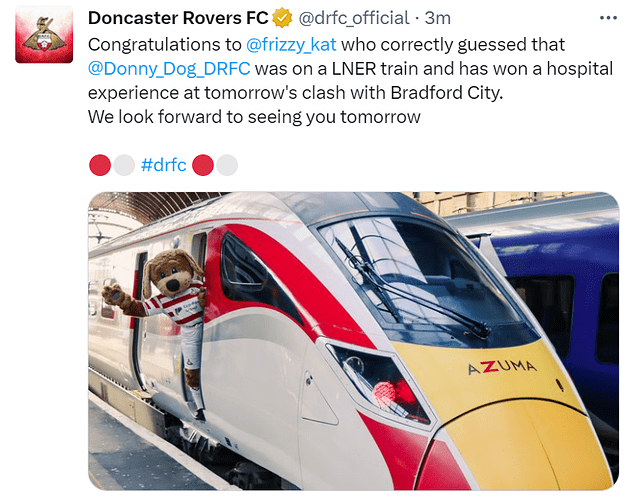The width and height of the screenshot is (627, 500).
Task: Visit the @Donny_Dog_DRFC mention
Action: click(169, 69)
